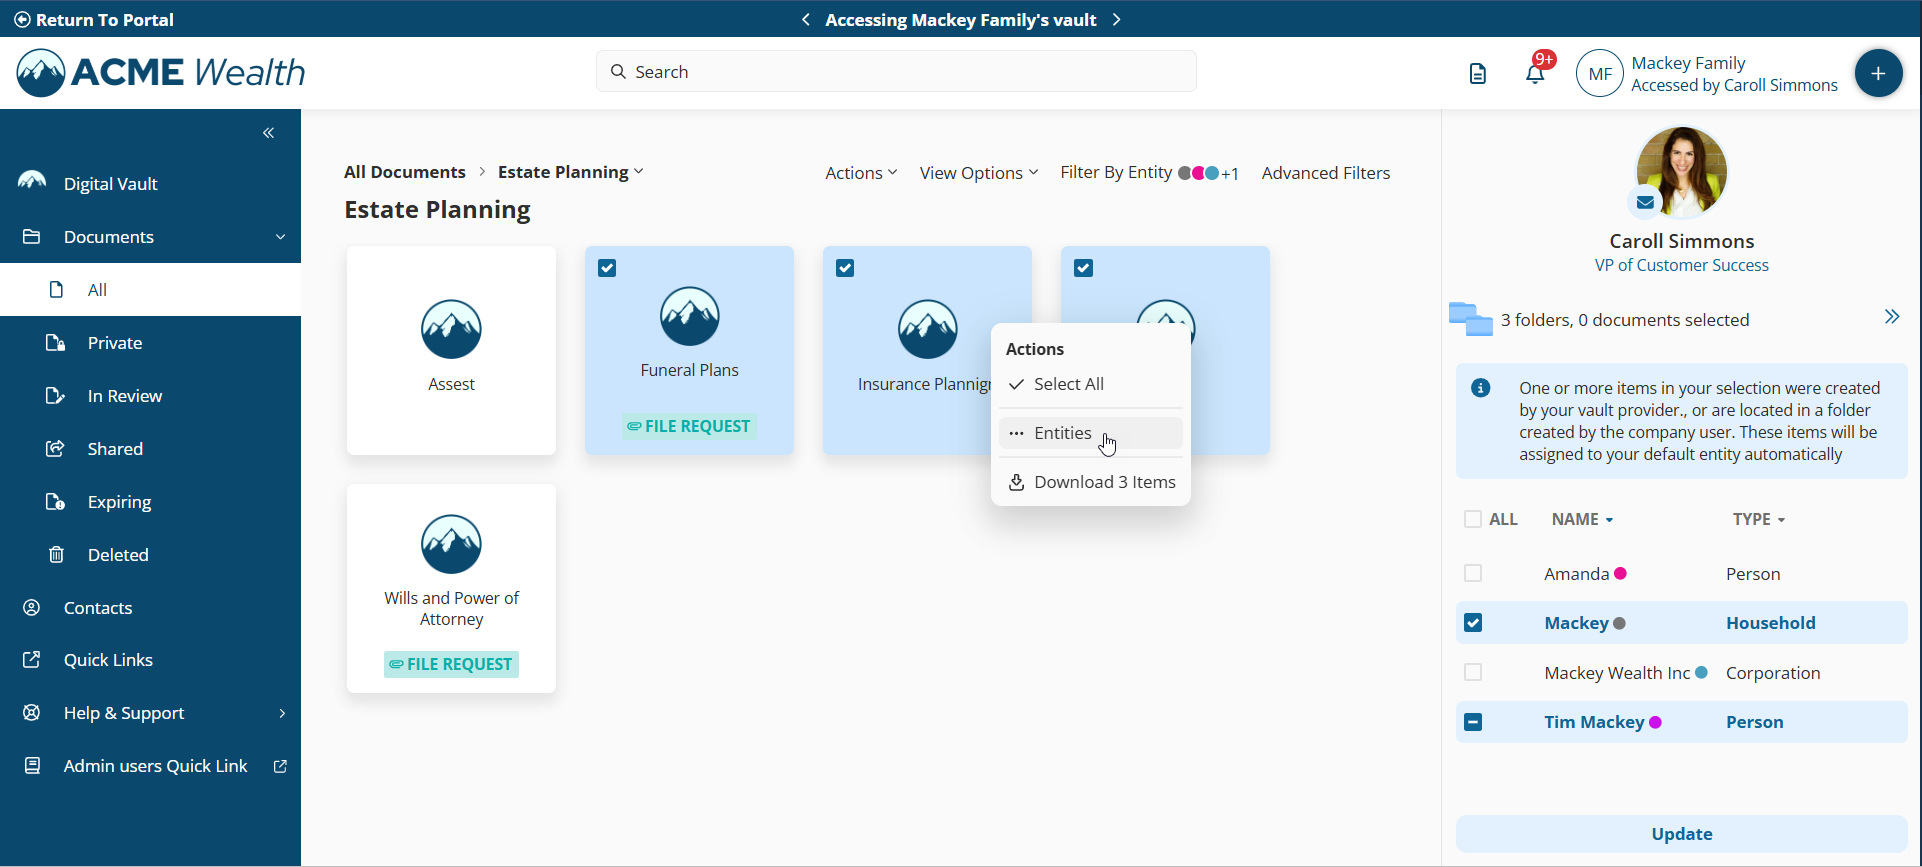Select All documents in sidebar

click(x=150, y=290)
